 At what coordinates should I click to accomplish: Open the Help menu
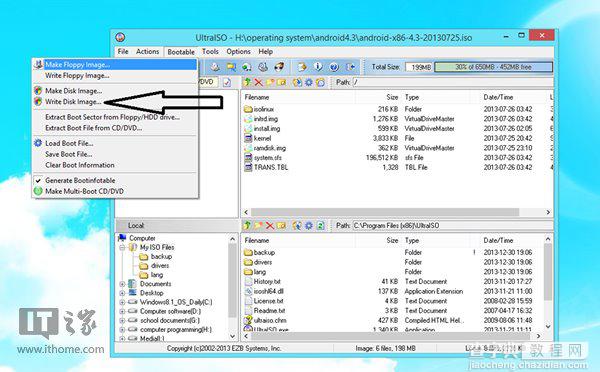pos(266,51)
